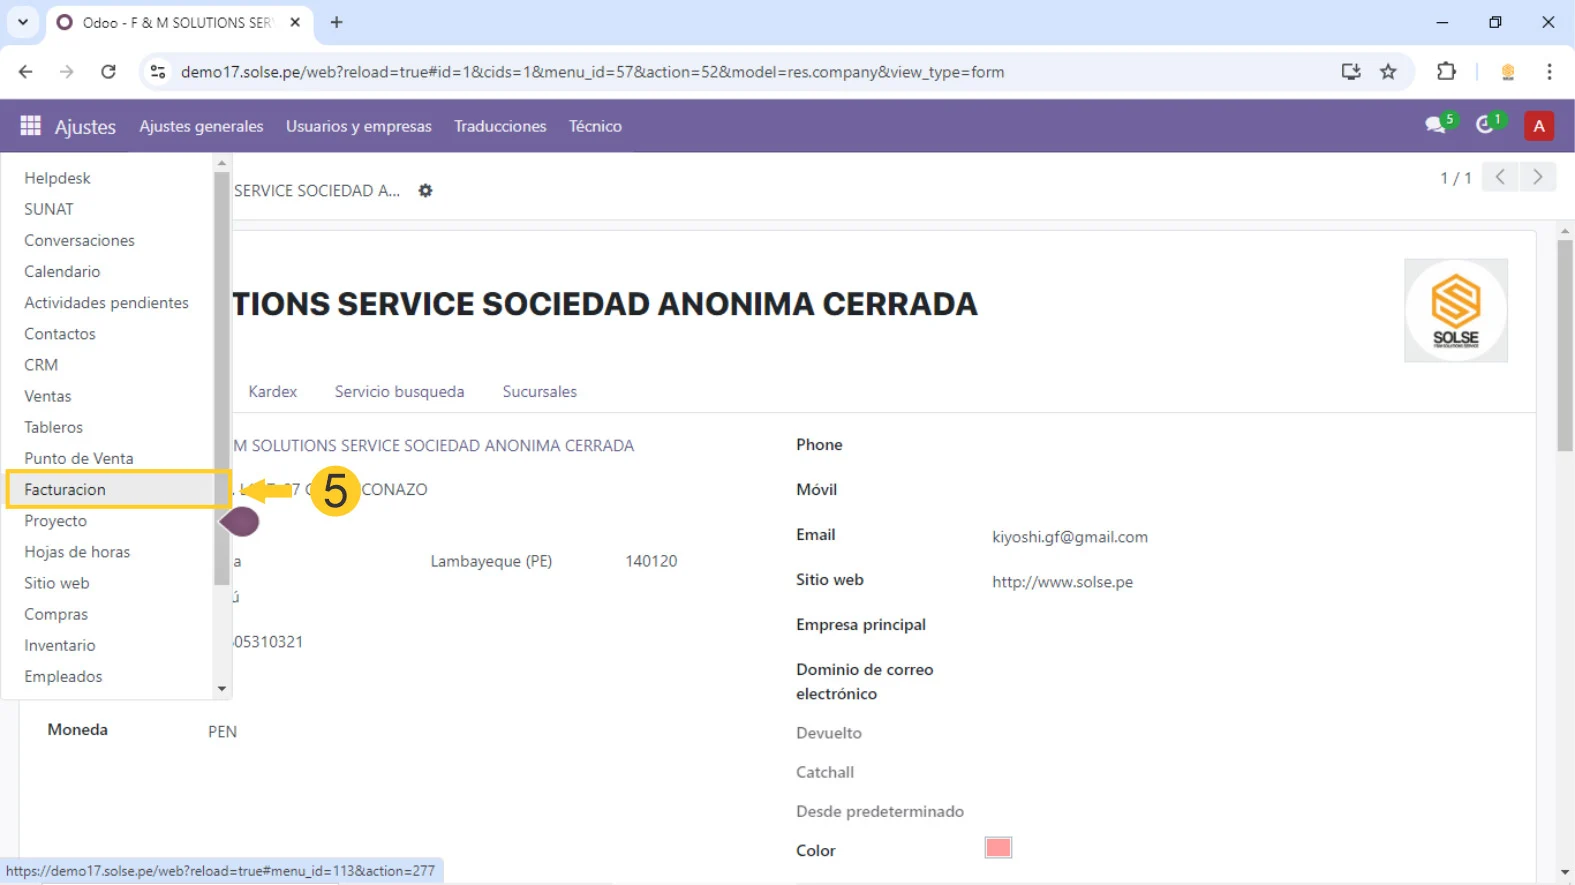1575x885 pixels.
Task: Open the Odoo apps grid icon
Action: (30, 126)
